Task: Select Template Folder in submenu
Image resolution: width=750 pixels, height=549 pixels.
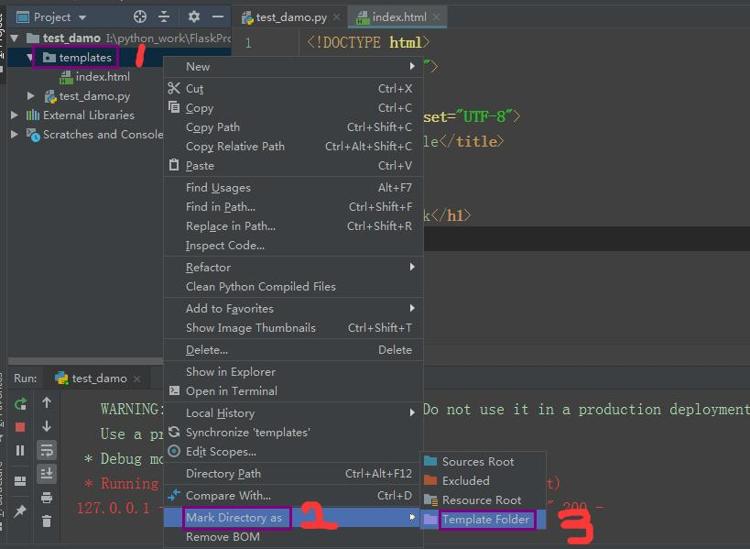Action: (485, 519)
